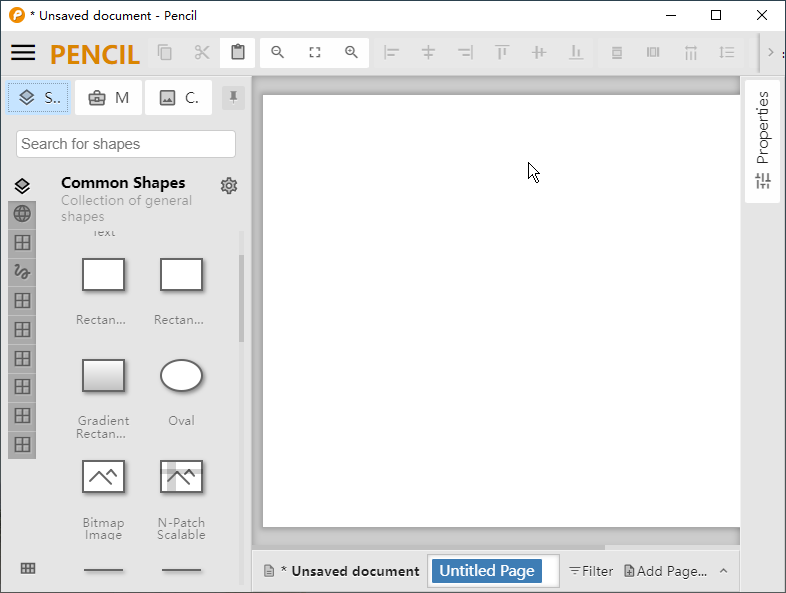Switch to the Shapes tab
Viewport: 786px width, 593px height.
[39, 97]
